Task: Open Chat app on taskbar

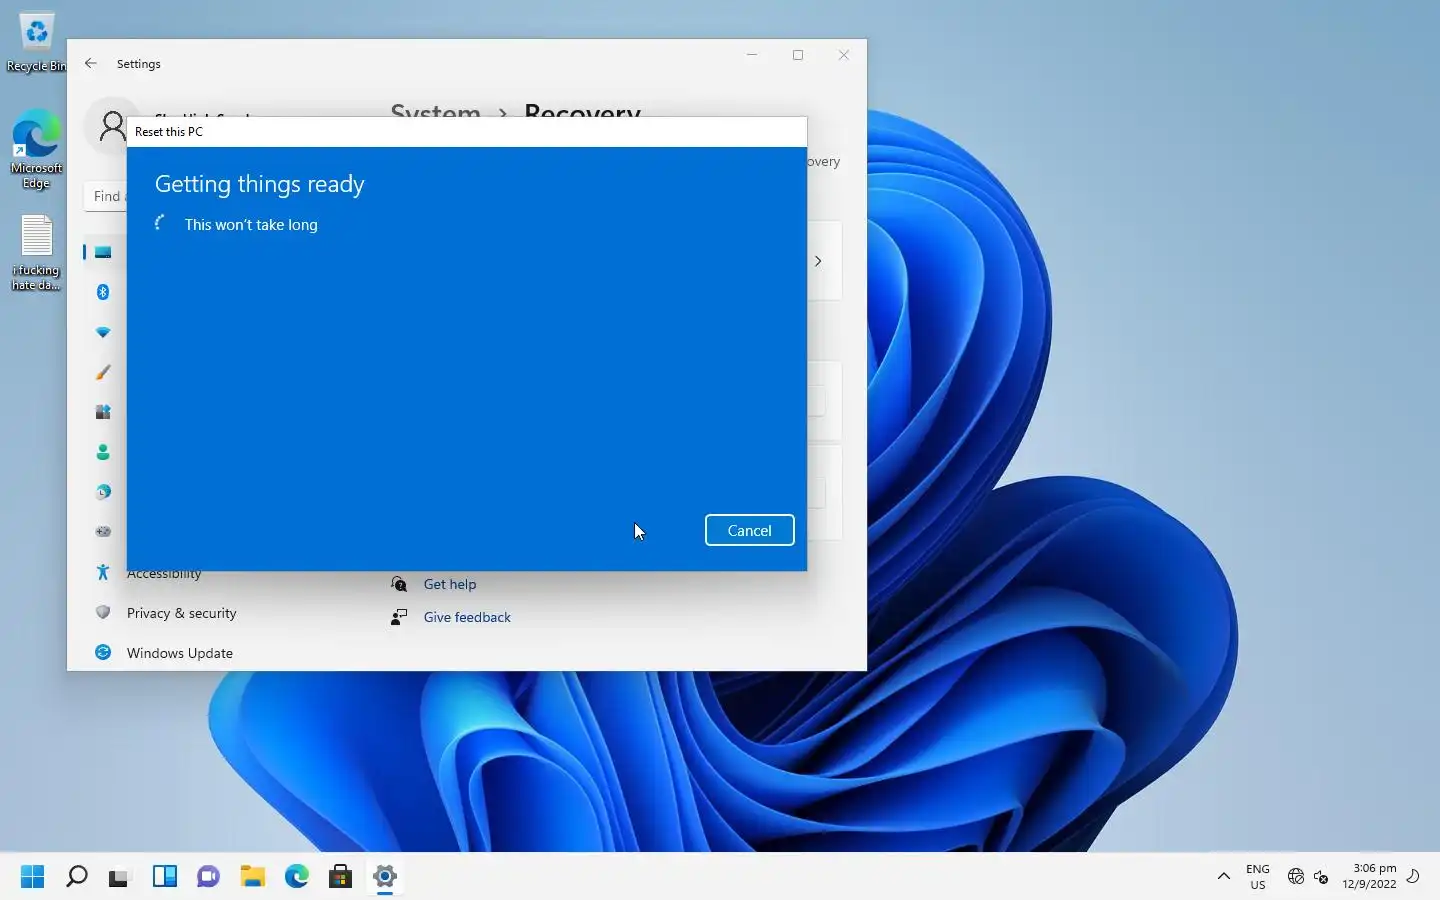Action: click(208, 877)
